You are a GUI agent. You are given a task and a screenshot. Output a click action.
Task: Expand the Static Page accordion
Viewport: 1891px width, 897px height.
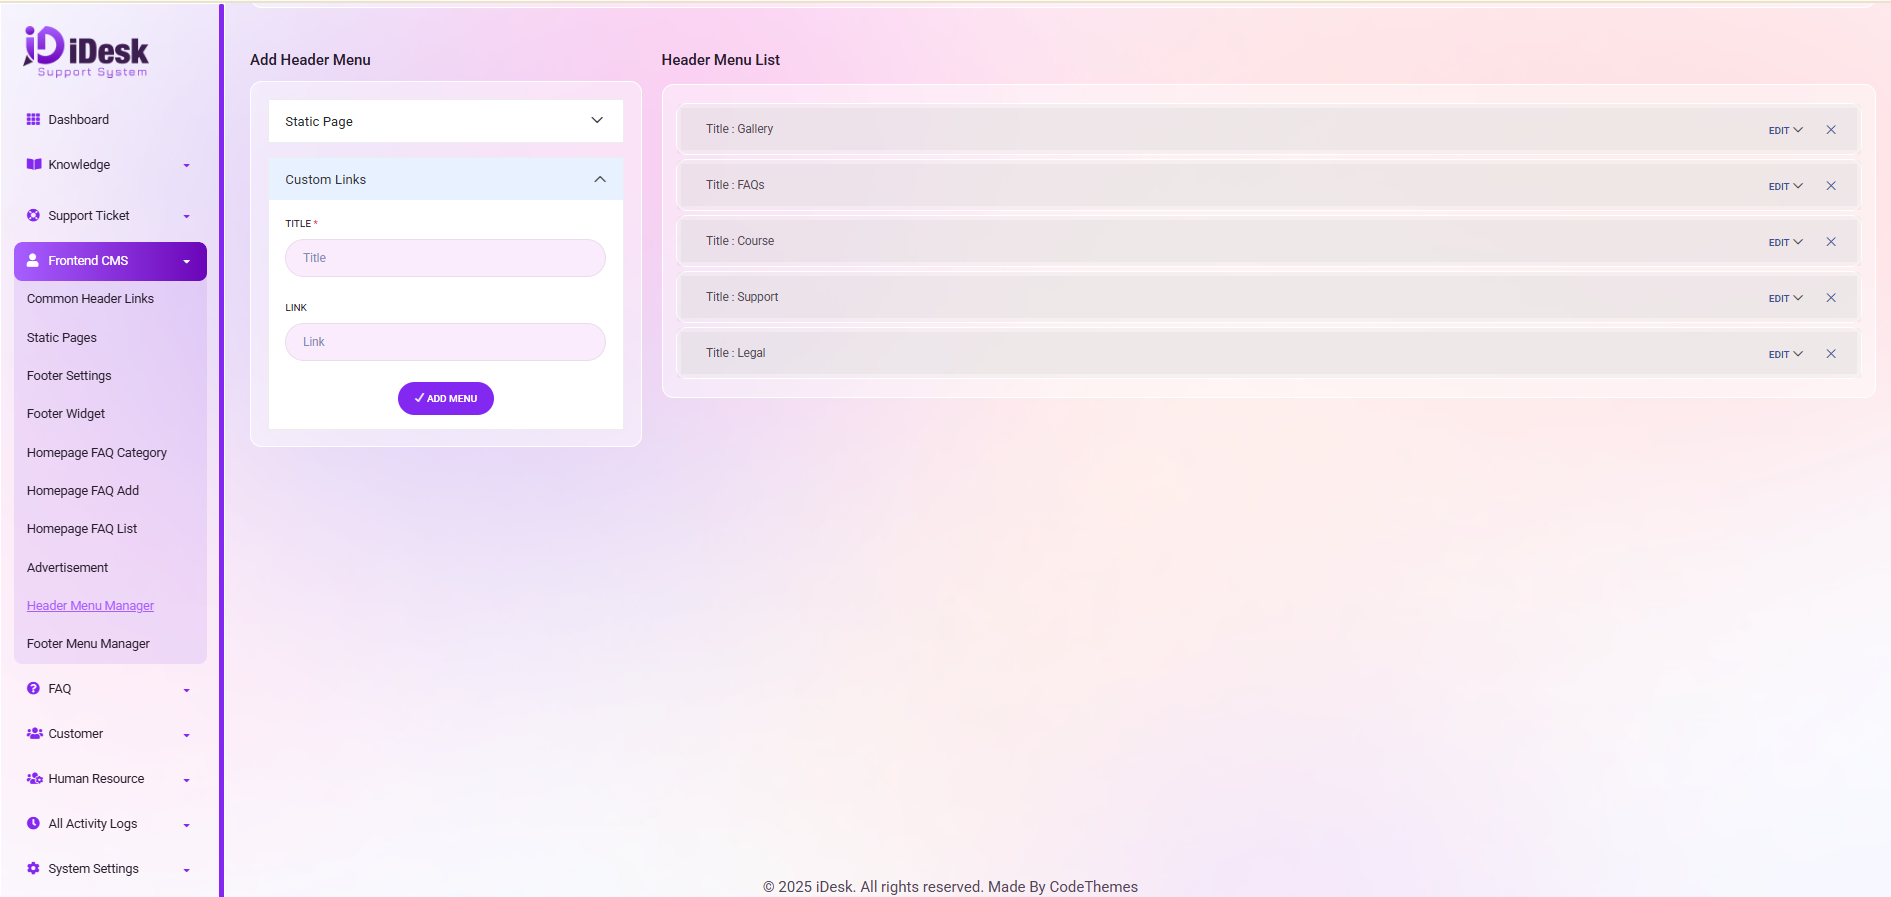tap(445, 121)
